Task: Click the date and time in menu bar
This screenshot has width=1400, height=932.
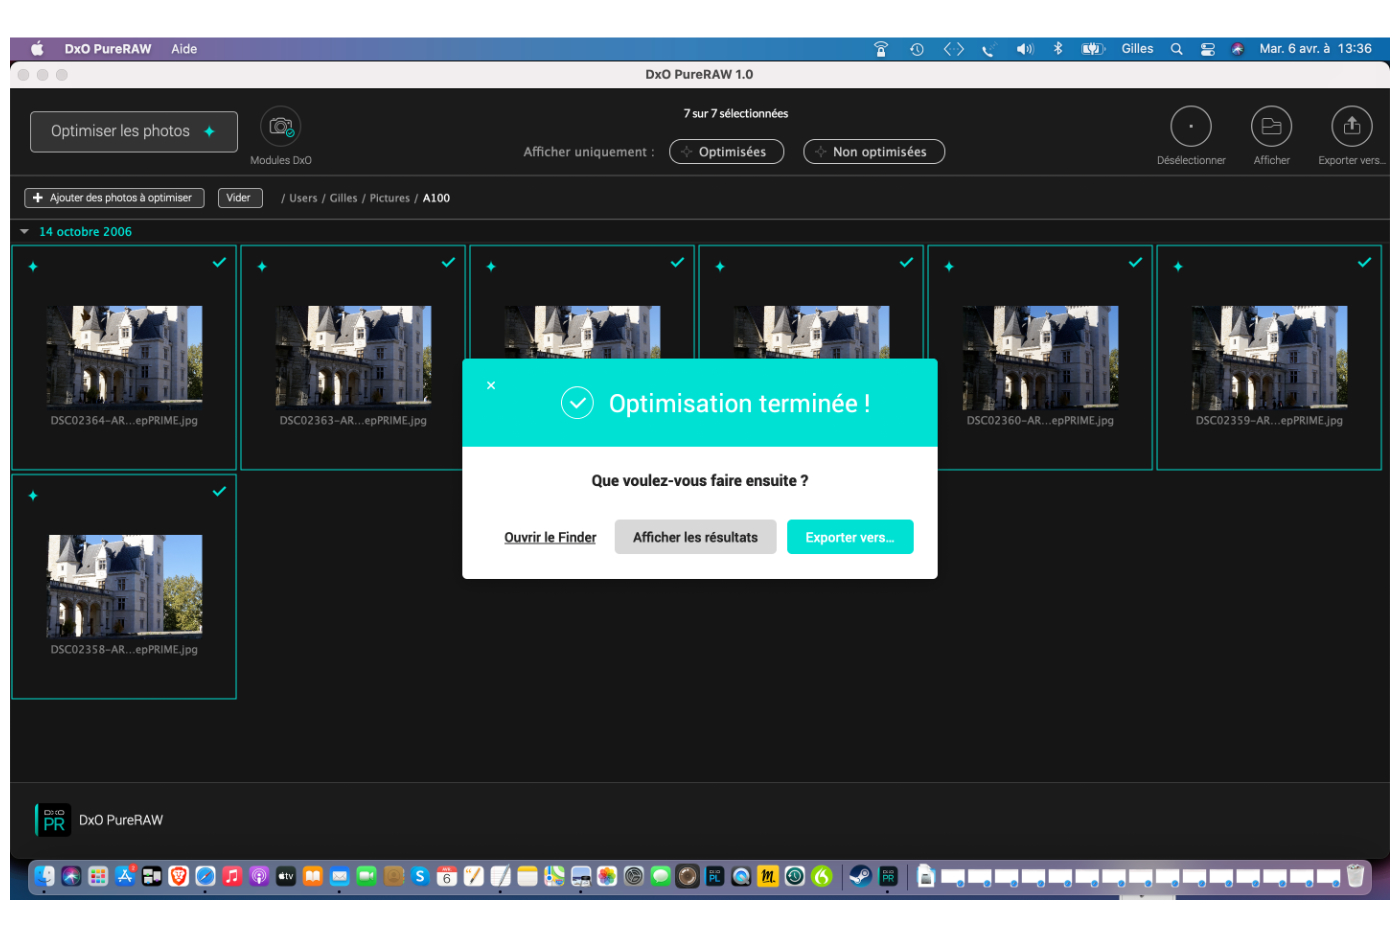Action: (1315, 49)
